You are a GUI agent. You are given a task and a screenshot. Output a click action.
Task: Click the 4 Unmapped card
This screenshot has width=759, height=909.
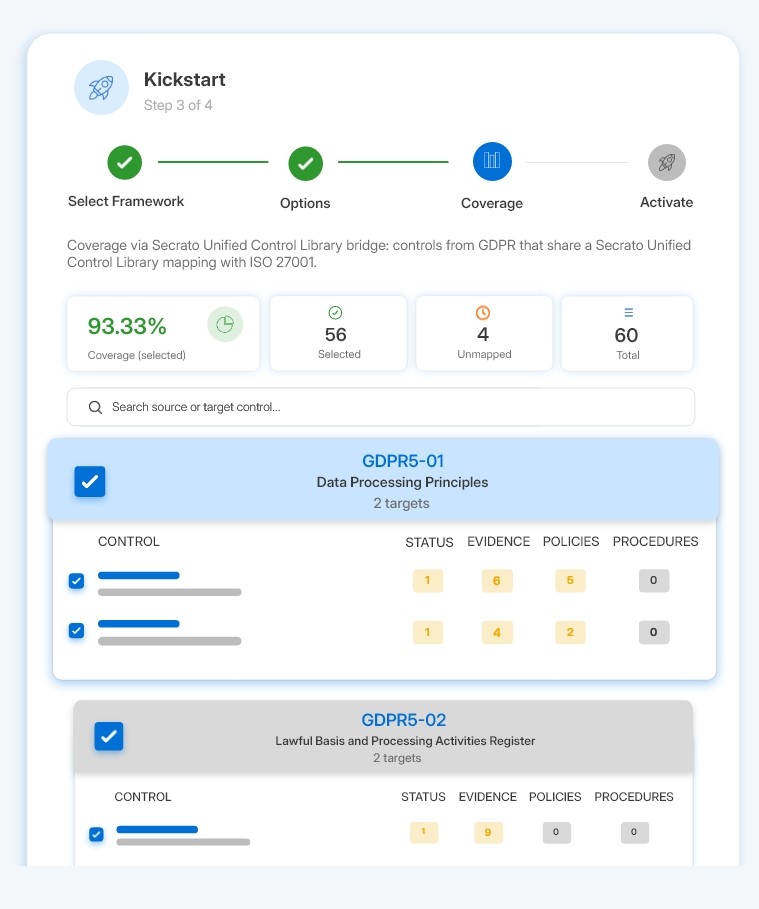[x=484, y=333]
